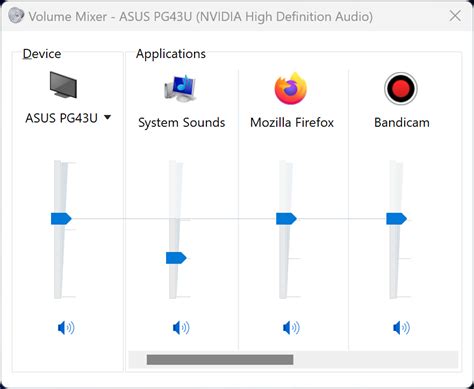Click the ASUS PG43U device name label
This screenshot has width=474, height=389.
point(62,118)
